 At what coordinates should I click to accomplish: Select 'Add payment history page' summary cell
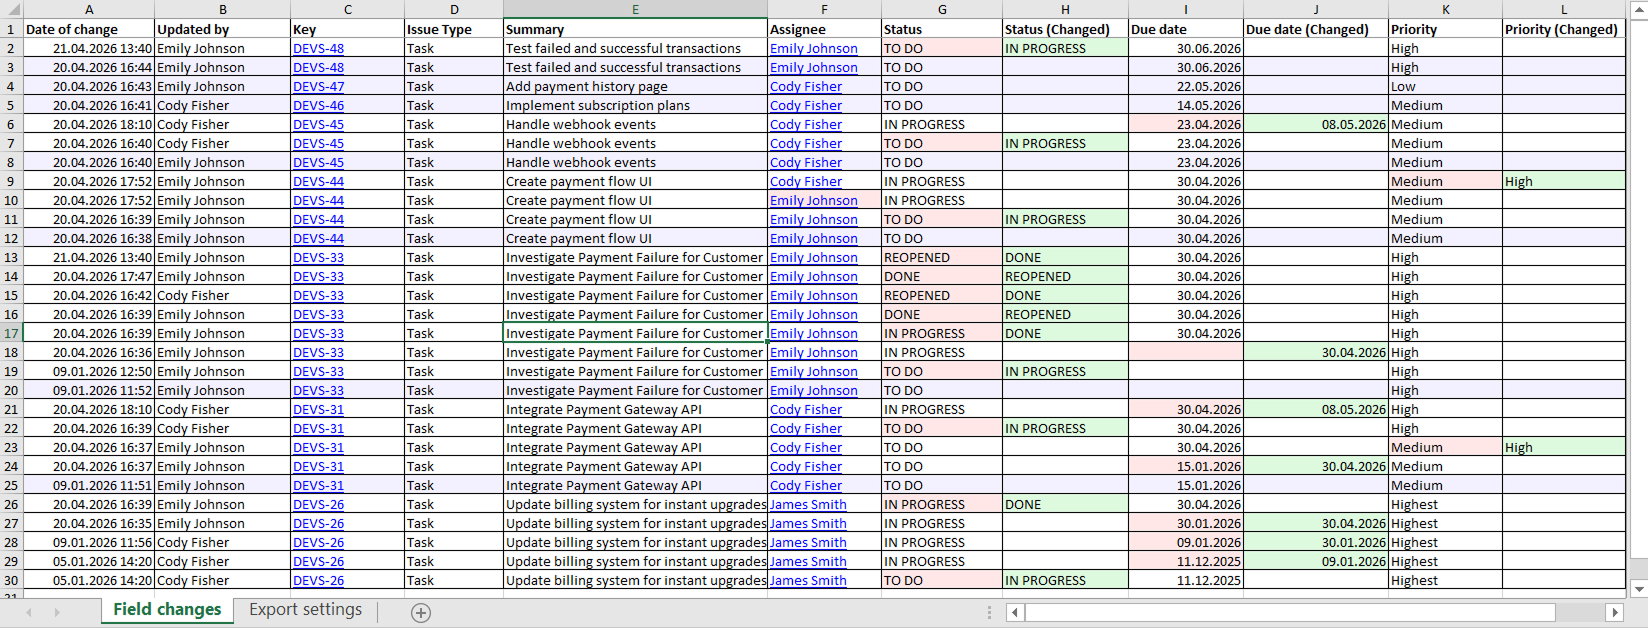[635, 86]
